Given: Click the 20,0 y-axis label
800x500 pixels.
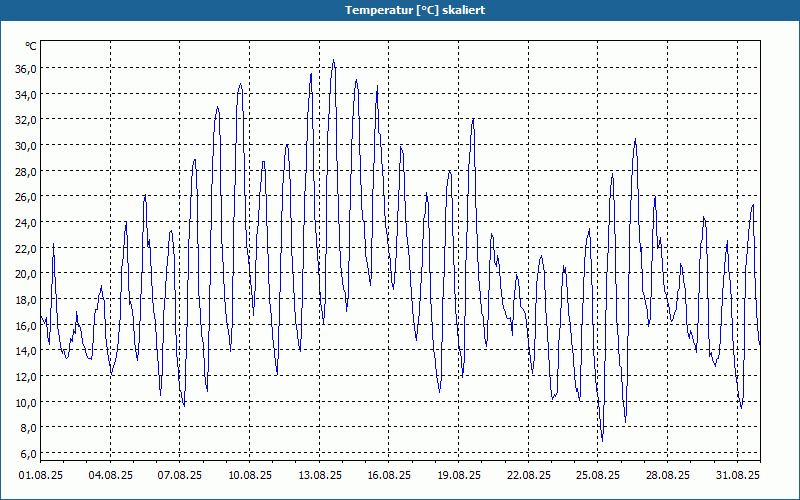Looking at the screenshot, I should (x=26, y=274).
